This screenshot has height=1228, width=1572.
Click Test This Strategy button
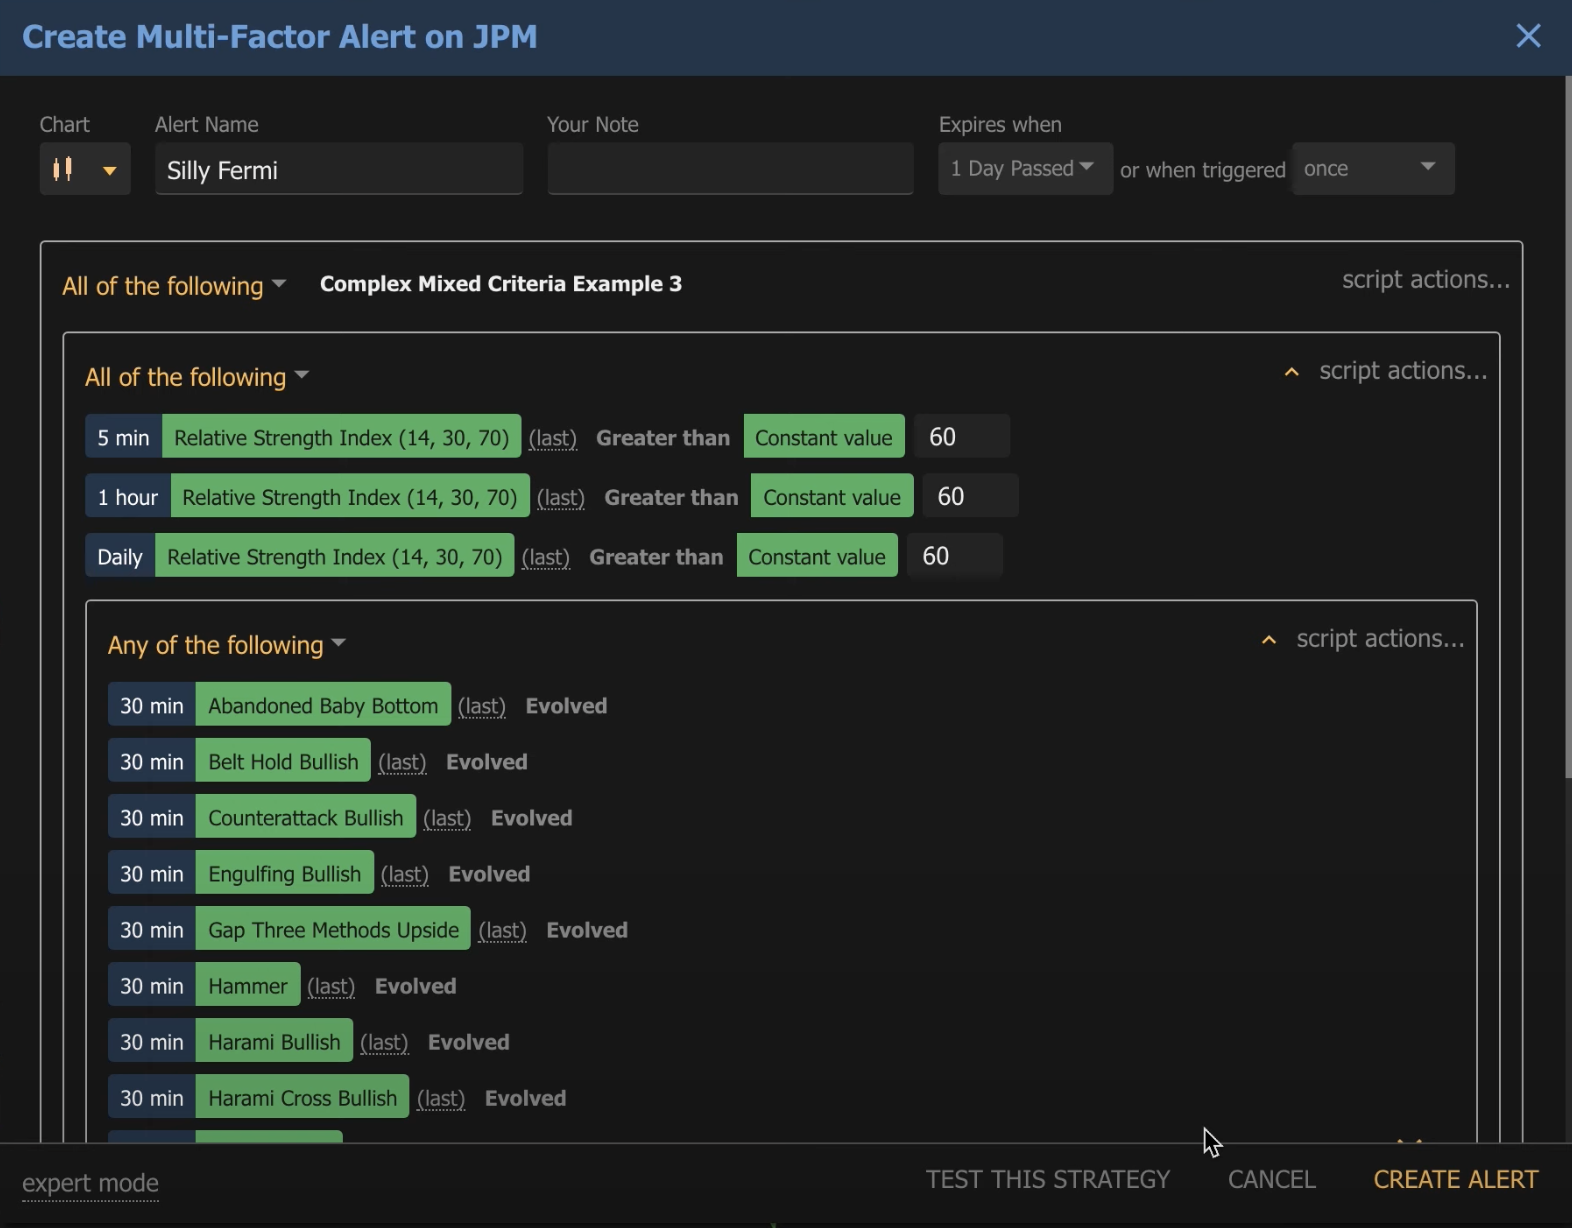(x=1047, y=1180)
